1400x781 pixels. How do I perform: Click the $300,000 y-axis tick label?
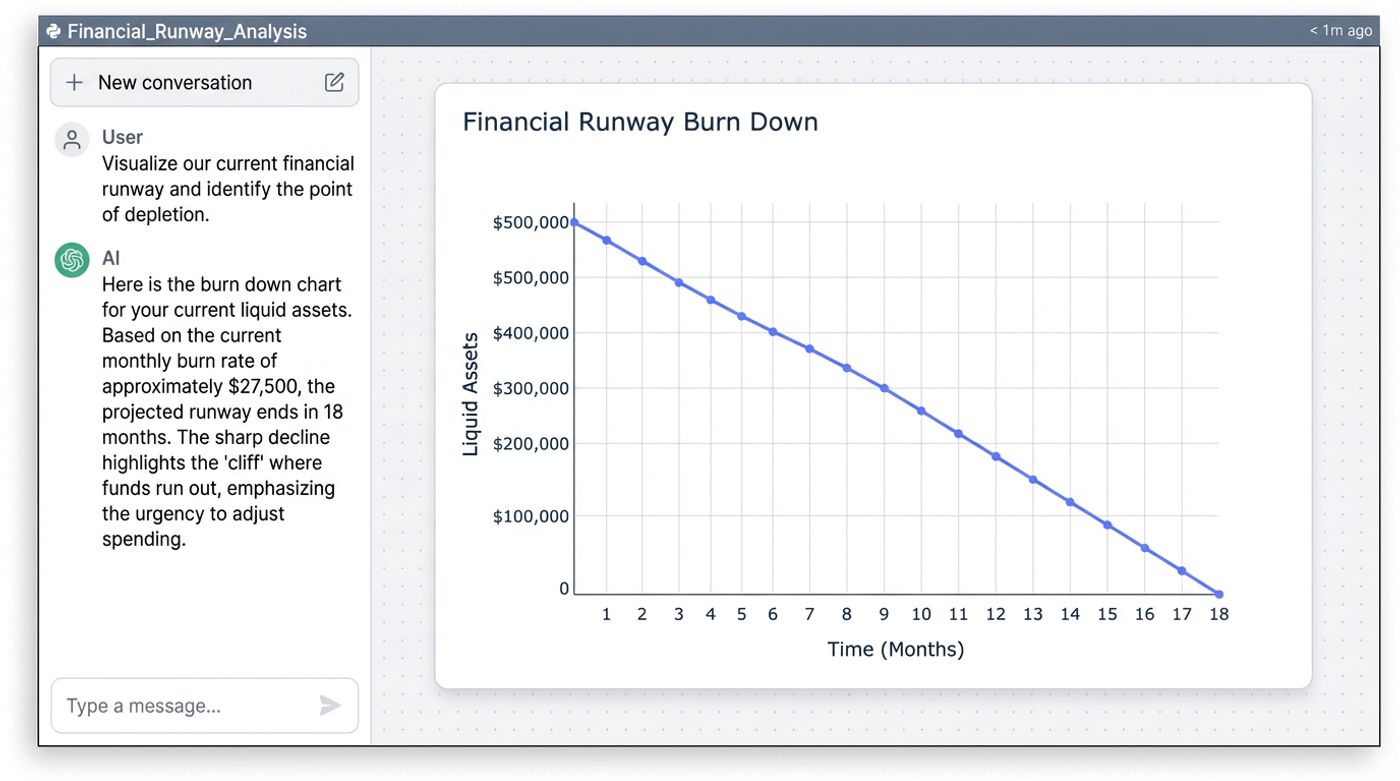pos(530,388)
